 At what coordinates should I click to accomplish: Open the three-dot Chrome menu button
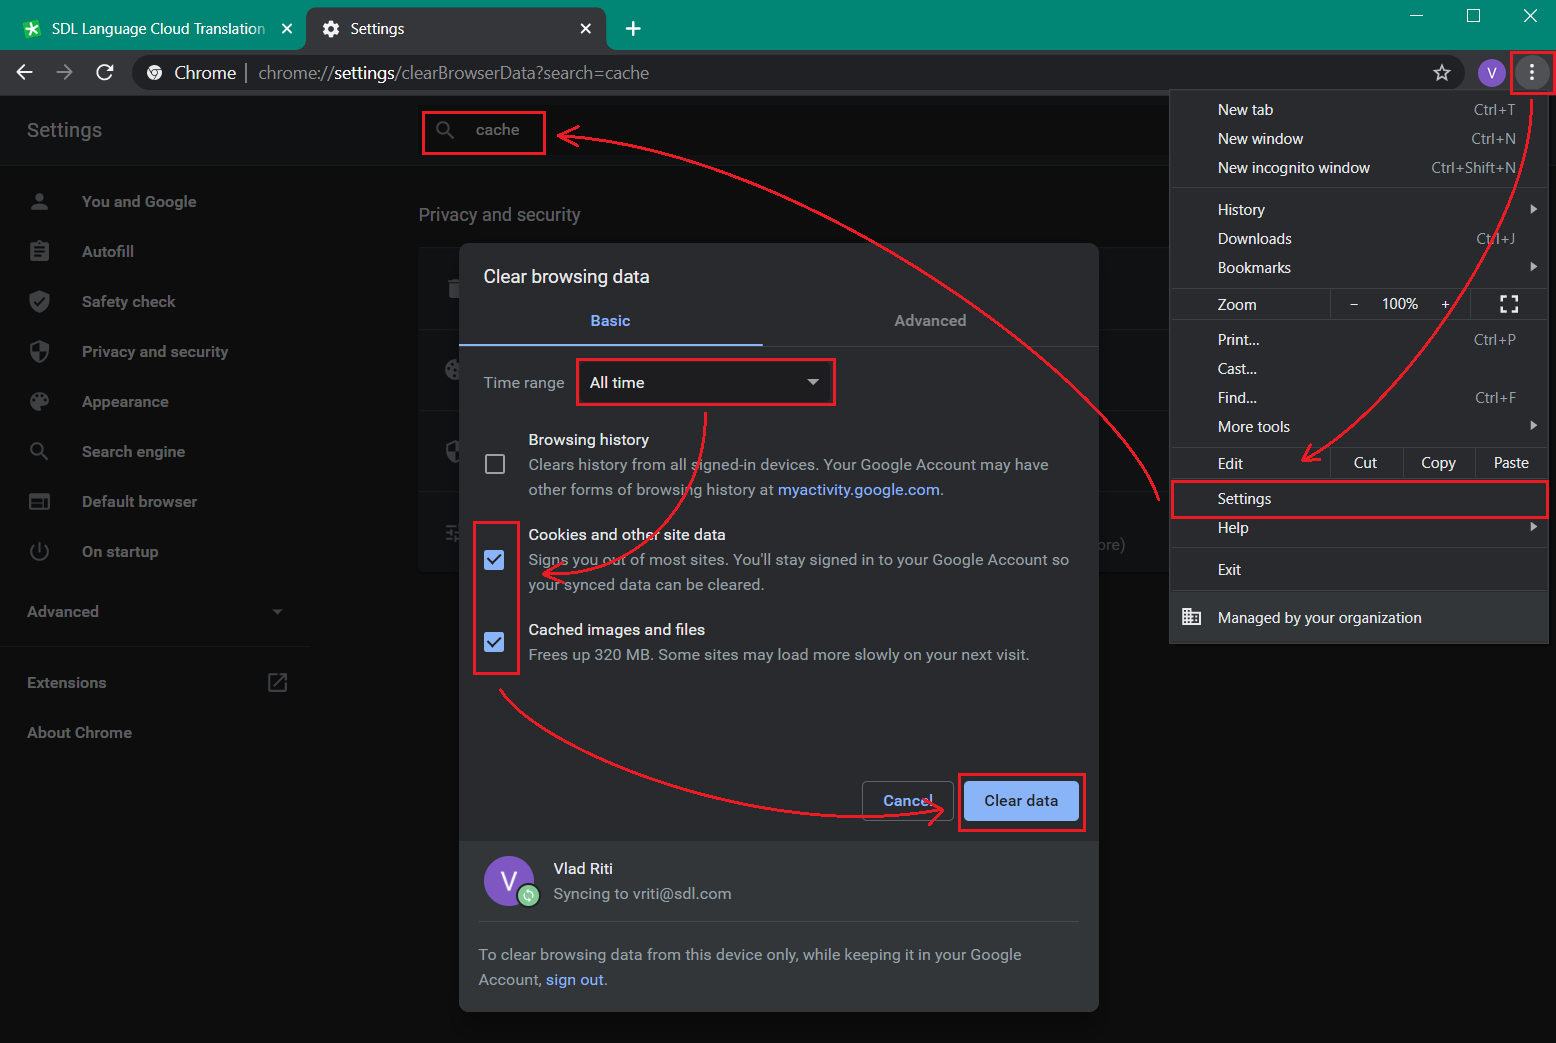(x=1531, y=72)
